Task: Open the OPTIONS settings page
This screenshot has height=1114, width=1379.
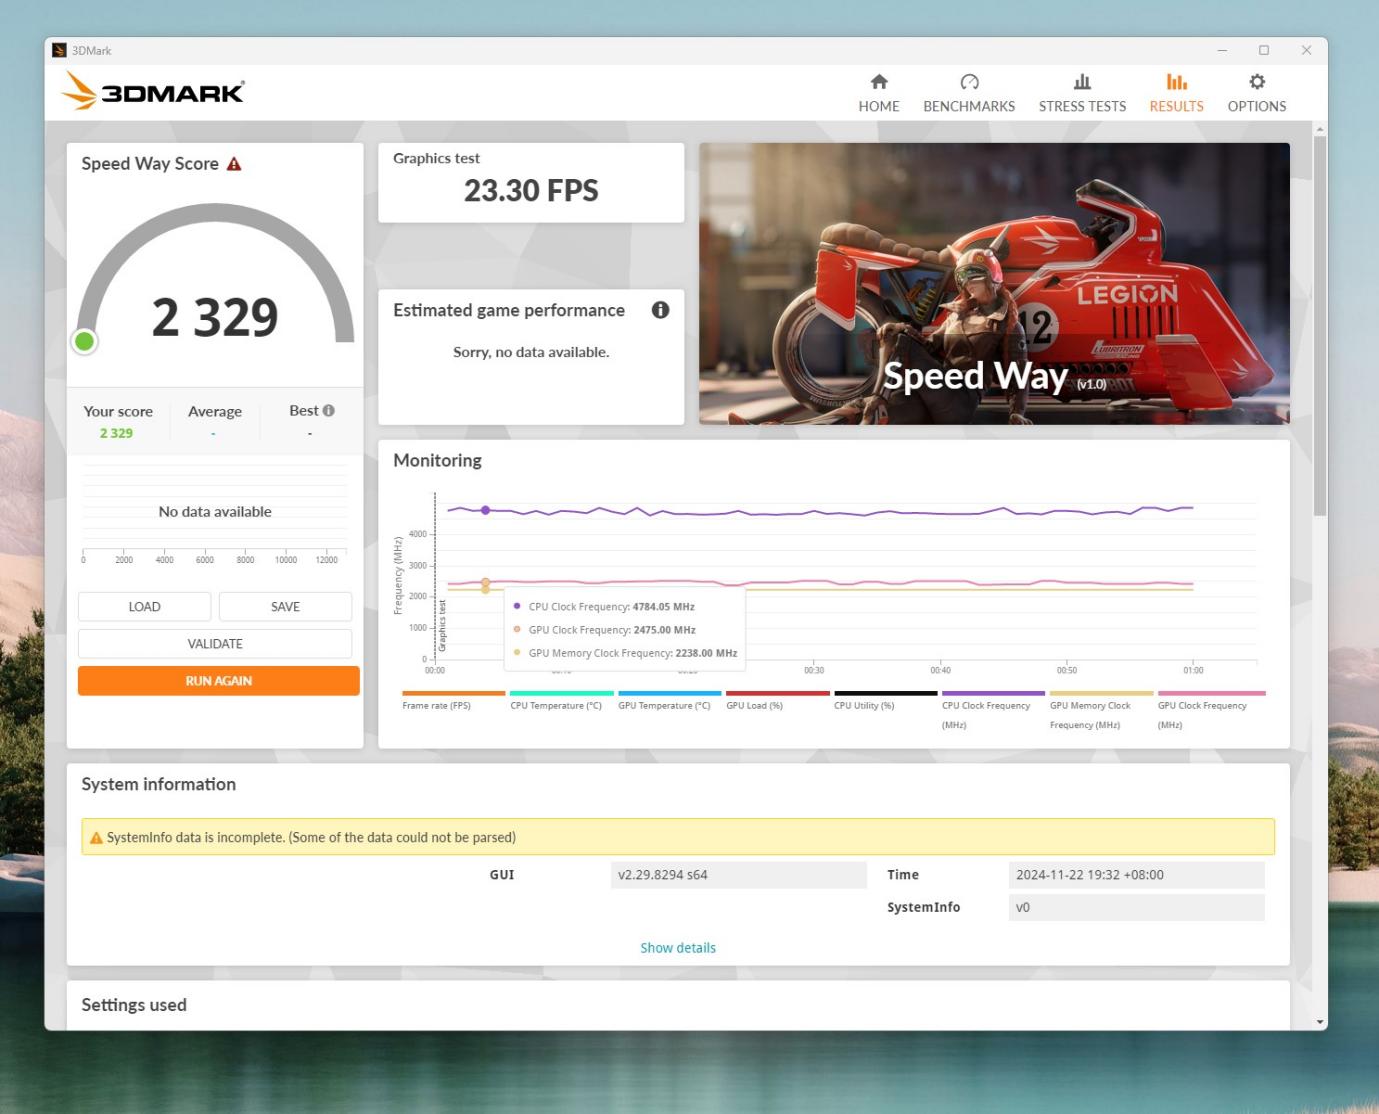Action: click(1257, 93)
